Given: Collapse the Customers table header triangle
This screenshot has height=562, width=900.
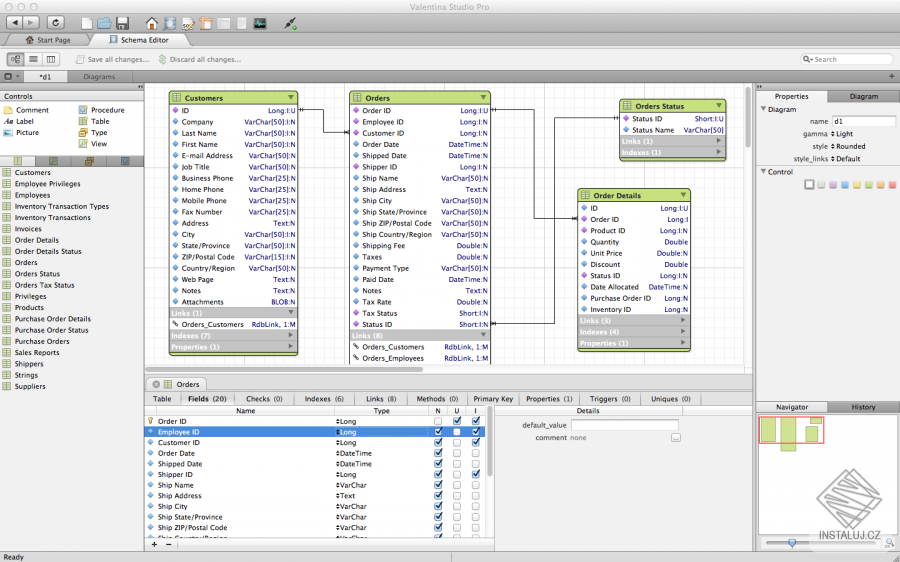Looking at the screenshot, I should coord(291,98).
